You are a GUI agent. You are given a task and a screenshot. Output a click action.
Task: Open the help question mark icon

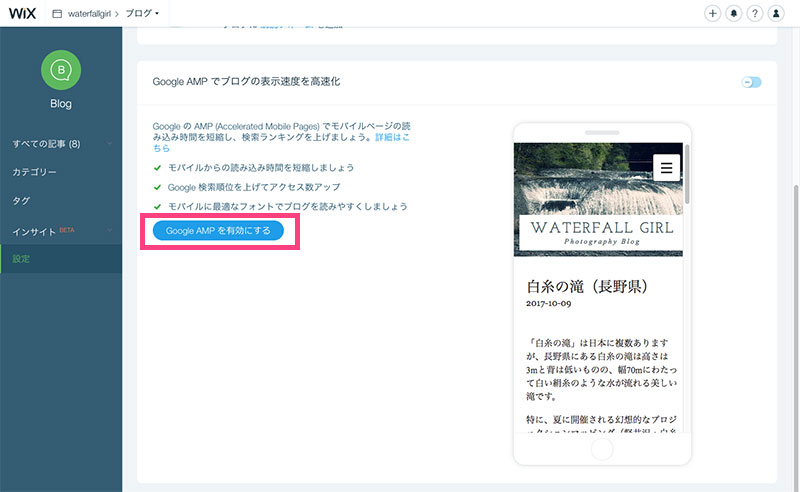[x=755, y=13]
